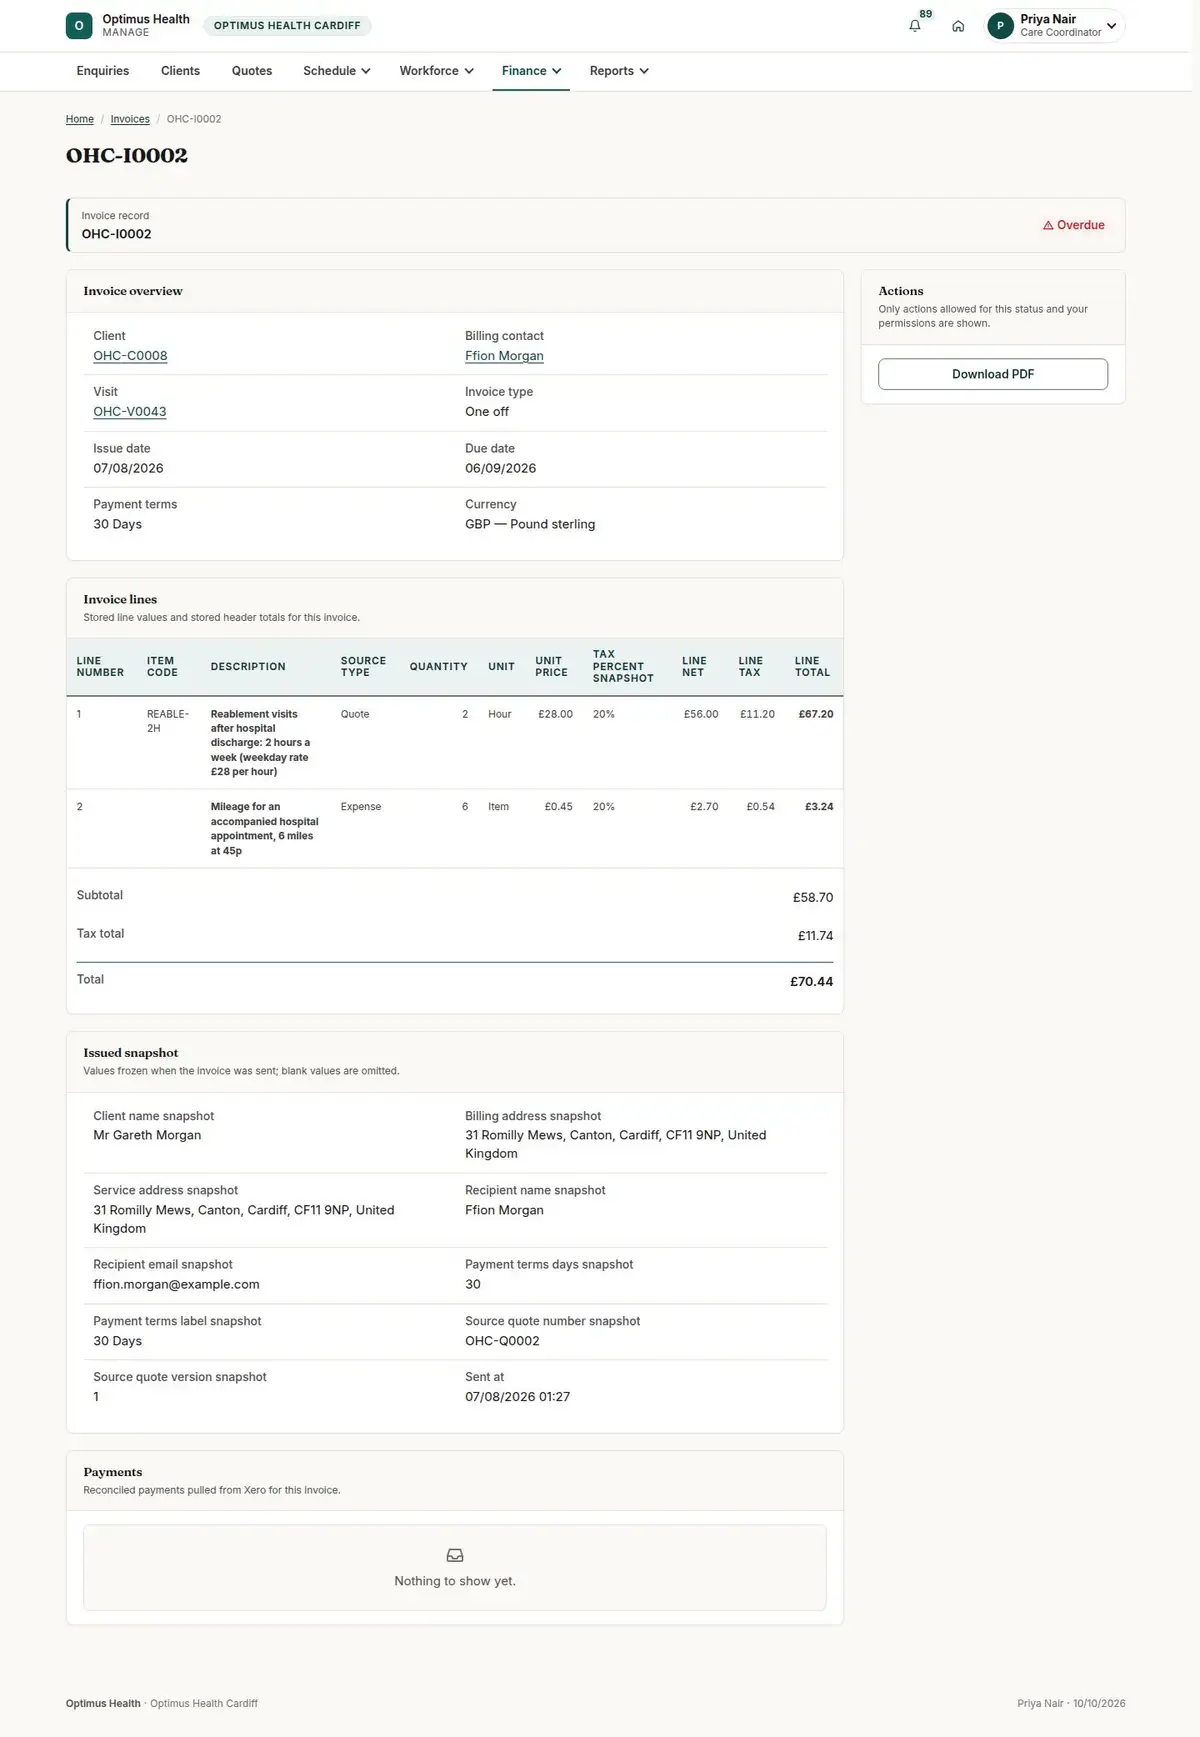The height and width of the screenshot is (1737, 1200).
Task: Click the Expense source type cell
Action: coord(361,807)
